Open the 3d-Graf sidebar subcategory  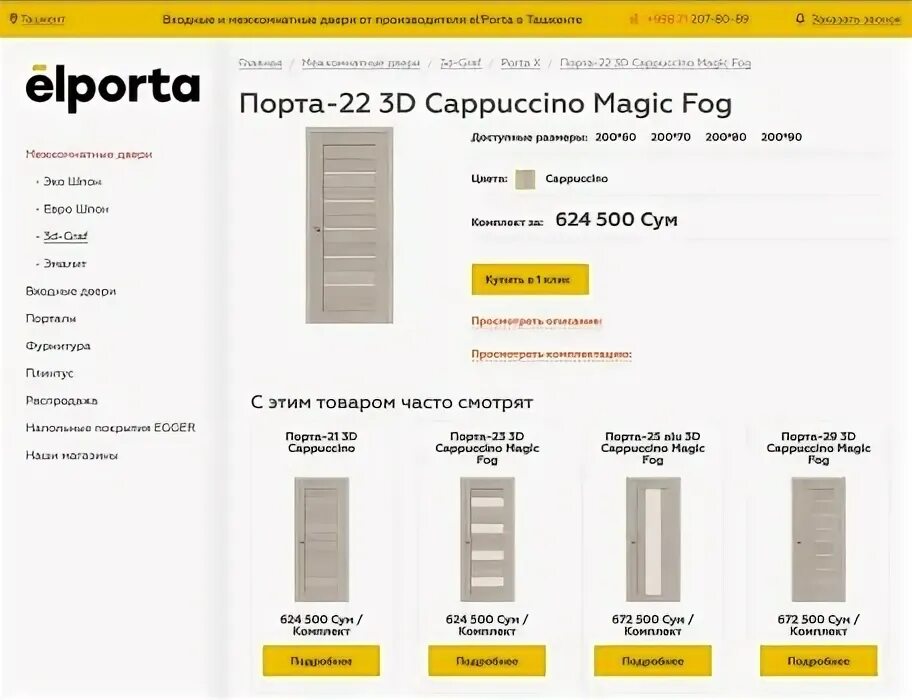[x=65, y=236]
